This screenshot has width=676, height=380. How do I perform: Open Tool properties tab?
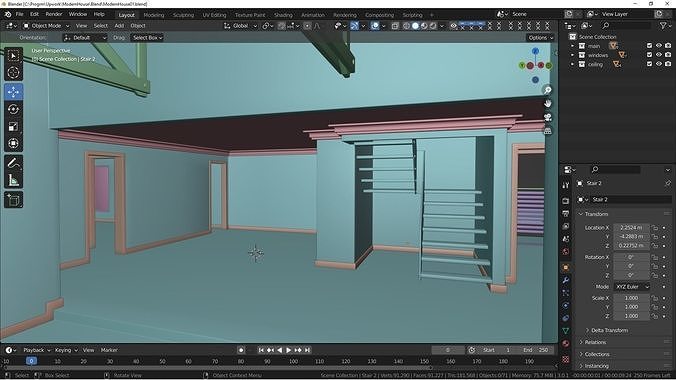pos(566,185)
